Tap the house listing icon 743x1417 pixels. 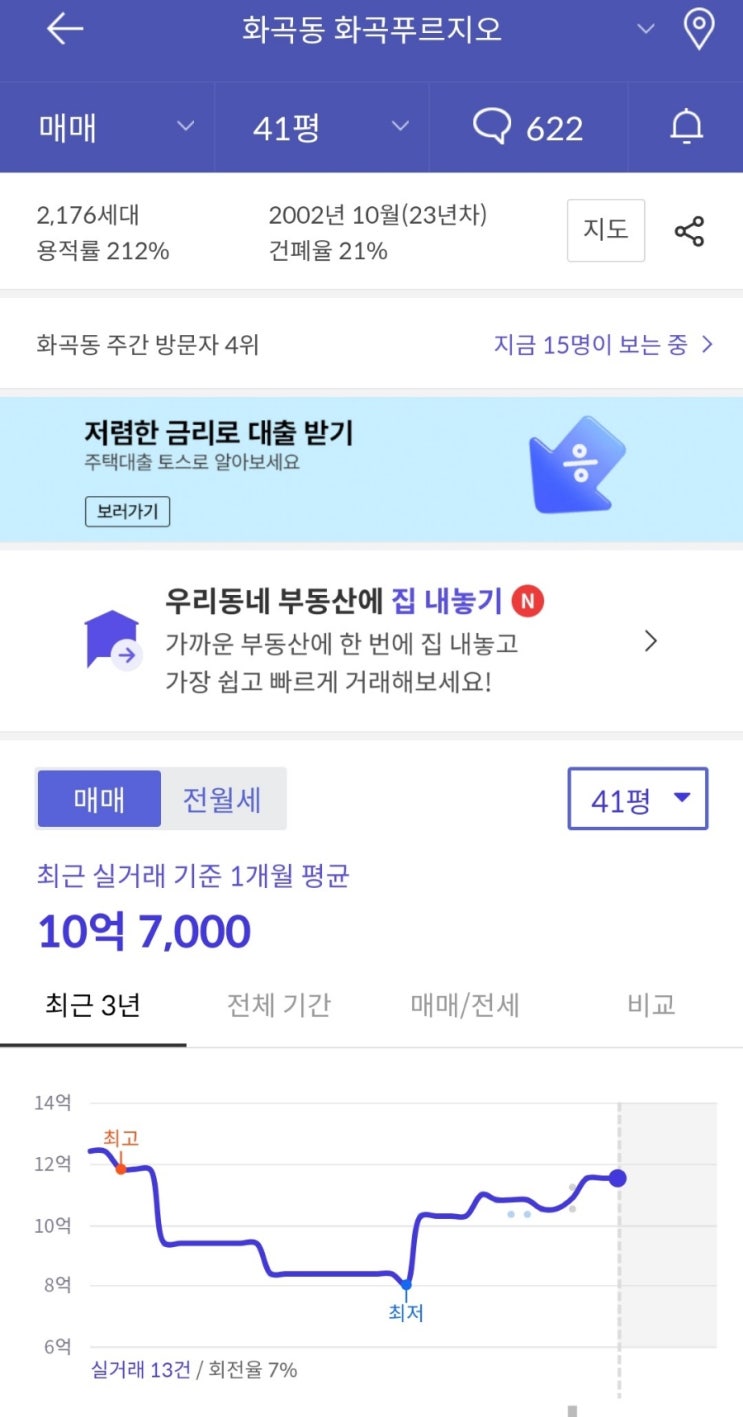click(113, 640)
